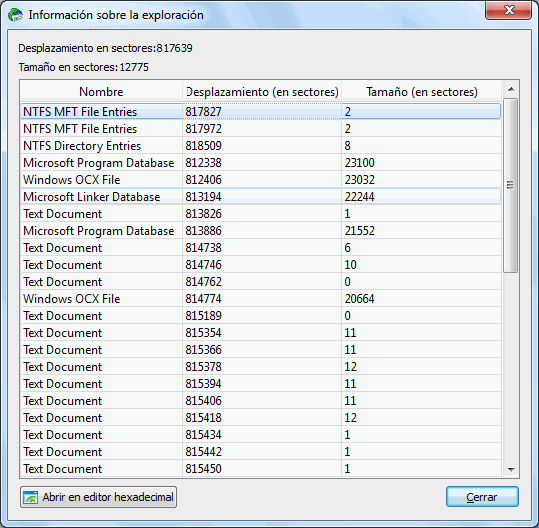The image size is (539, 528).
Task: Click the scrollbar down arrow
Action: click(x=511, y=469)
